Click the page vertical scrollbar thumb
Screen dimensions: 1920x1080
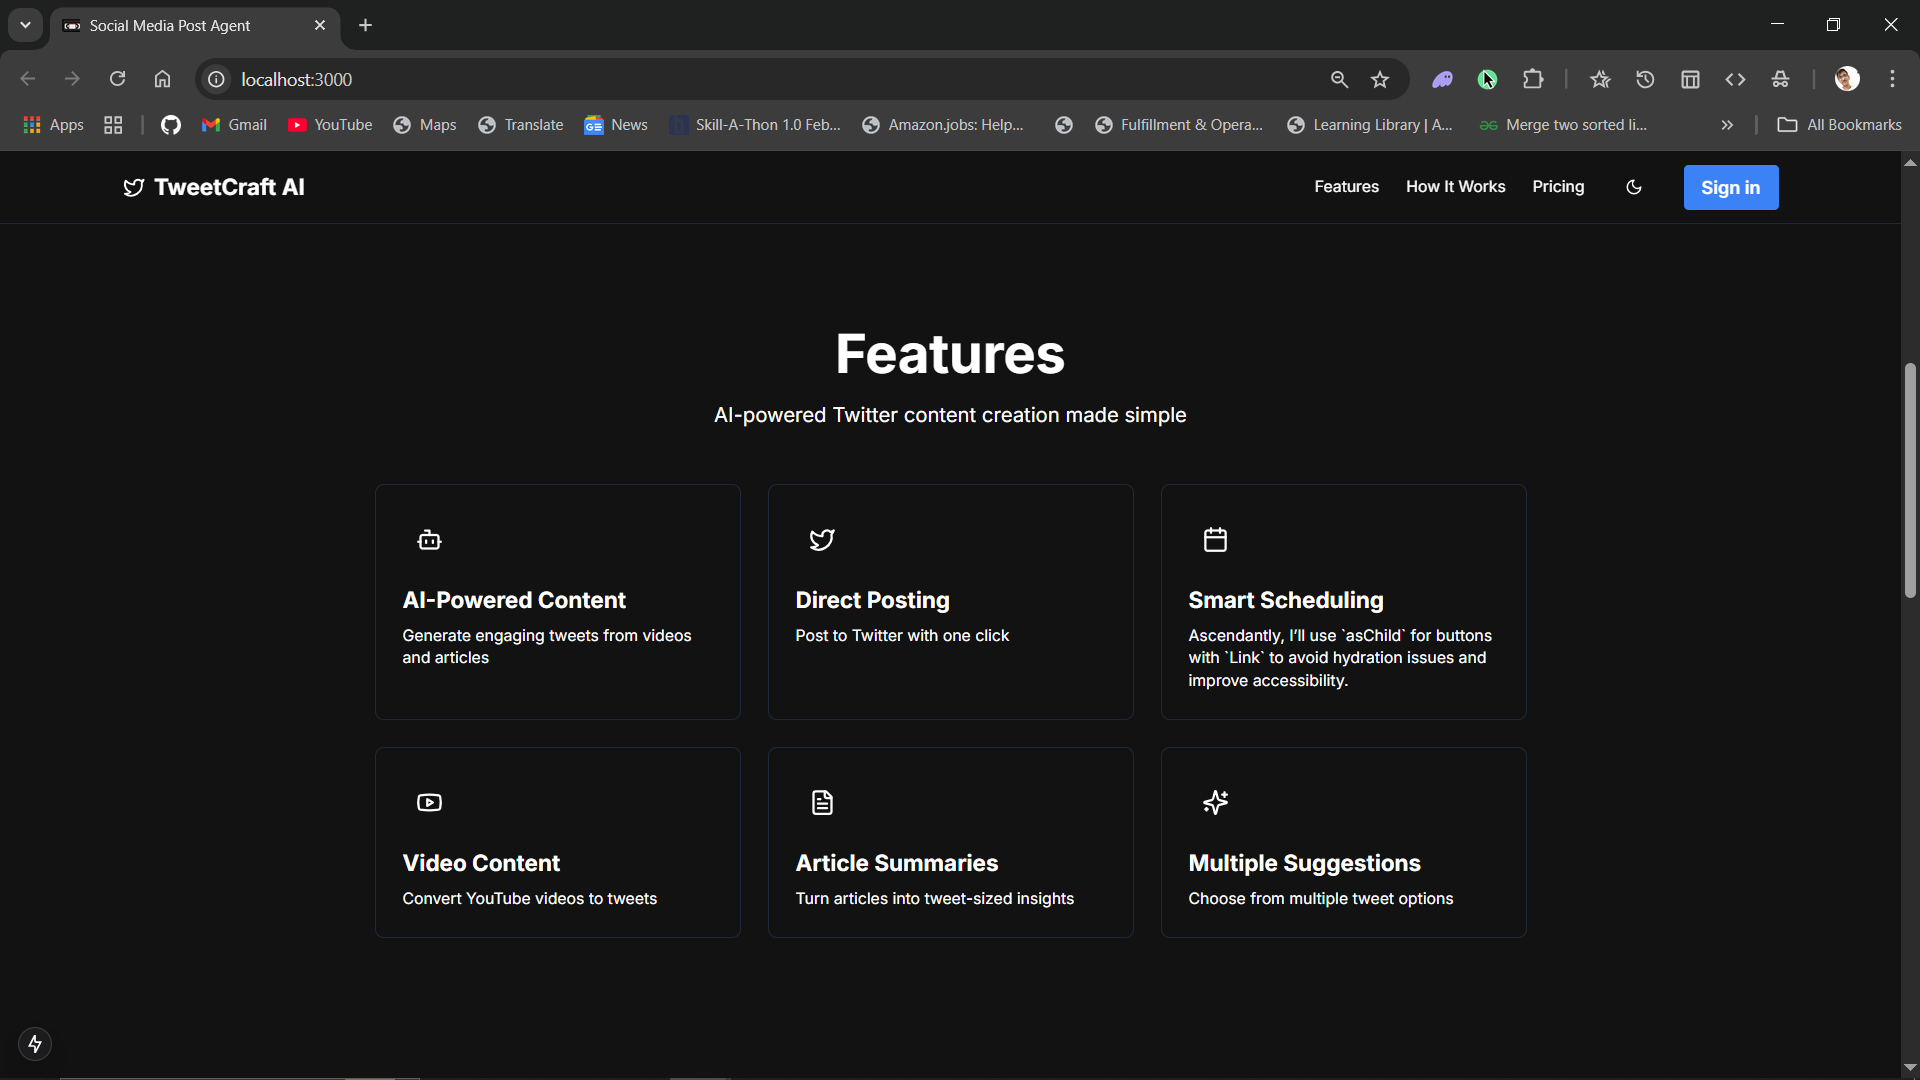click(1910, 480)
